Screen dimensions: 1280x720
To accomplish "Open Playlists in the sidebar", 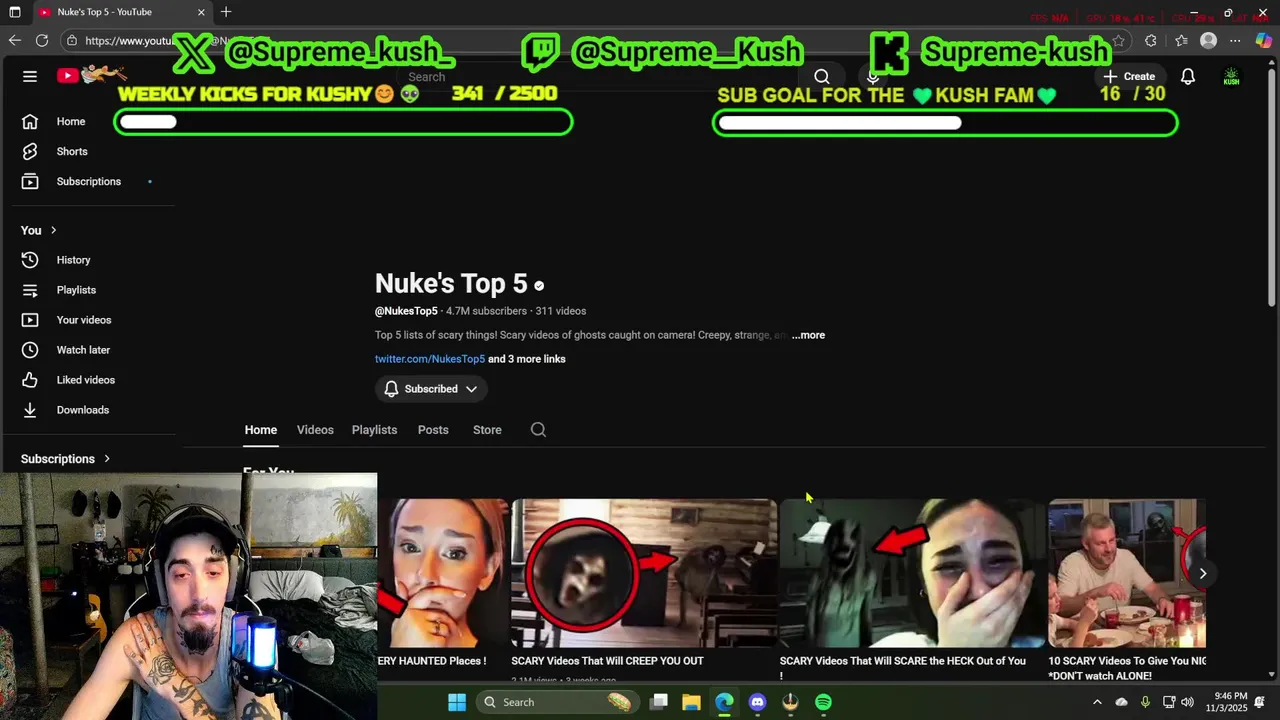I will [x=76, y=290].
